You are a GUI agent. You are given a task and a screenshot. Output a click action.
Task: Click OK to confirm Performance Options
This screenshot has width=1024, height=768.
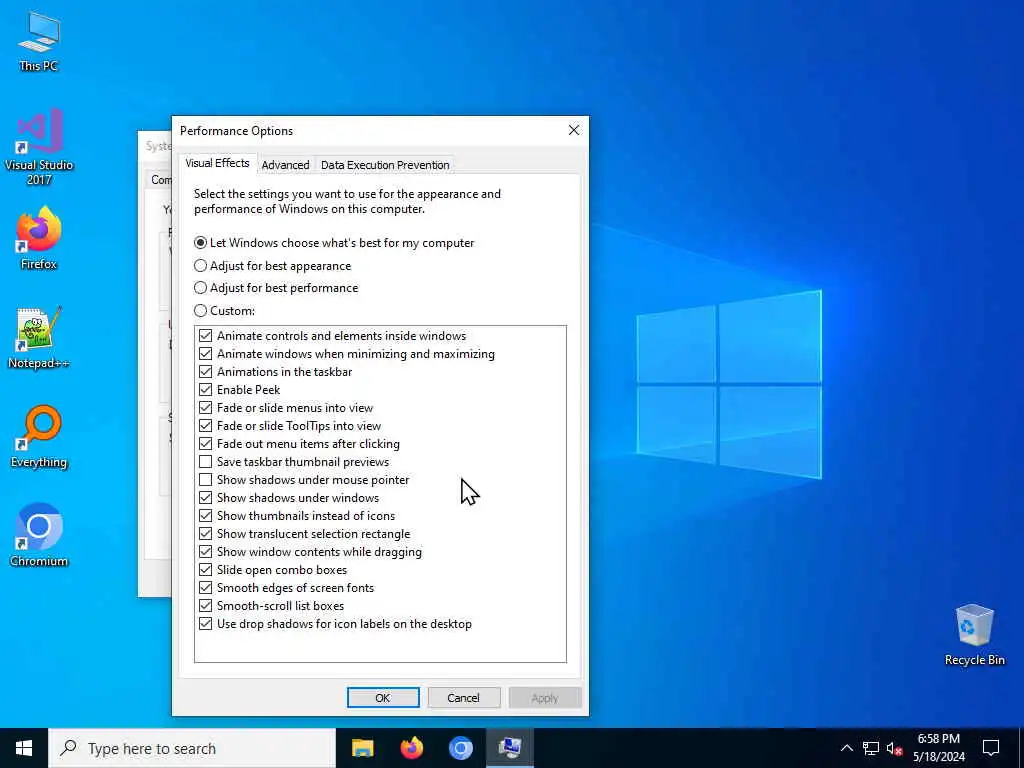point(383,697)
